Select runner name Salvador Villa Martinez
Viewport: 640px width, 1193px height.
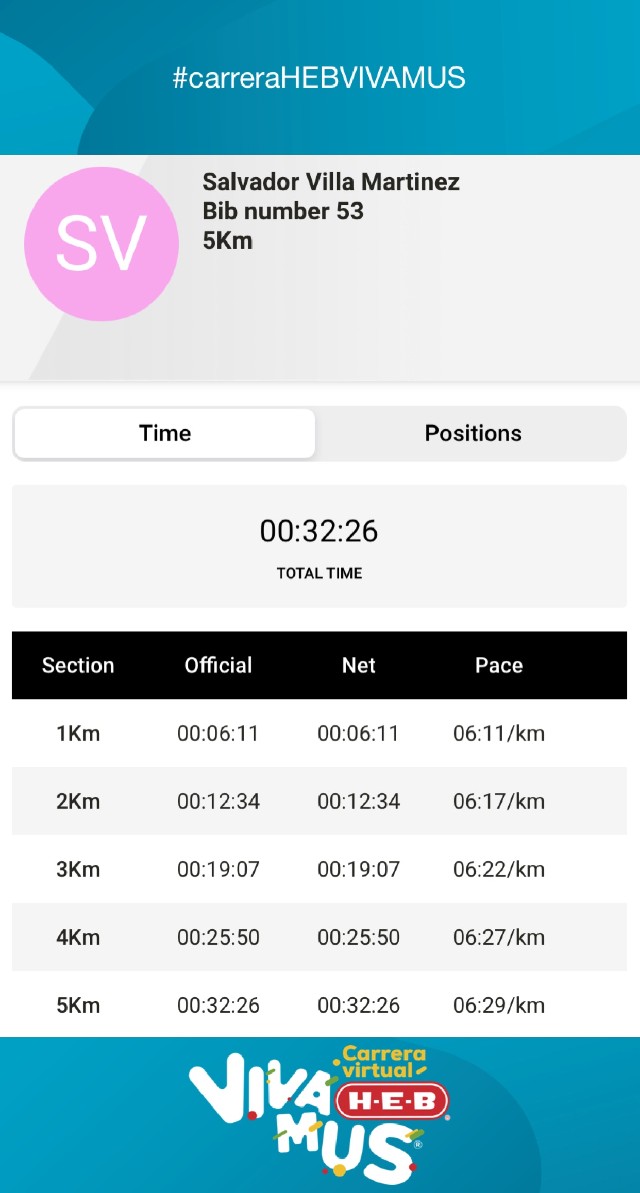[x=331, y=182]
